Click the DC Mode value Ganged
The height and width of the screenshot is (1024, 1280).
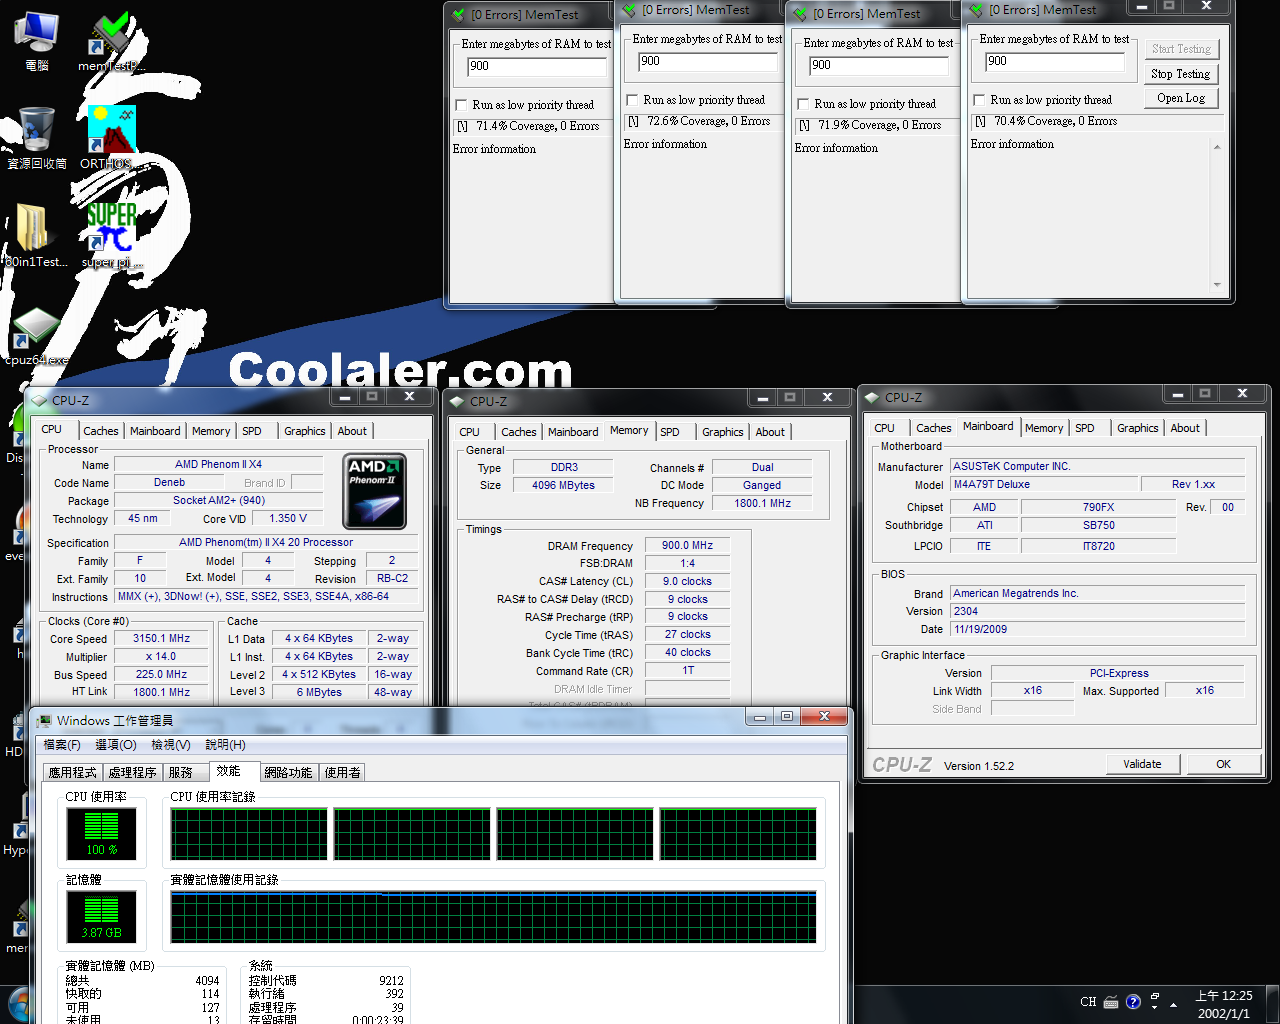762,486
